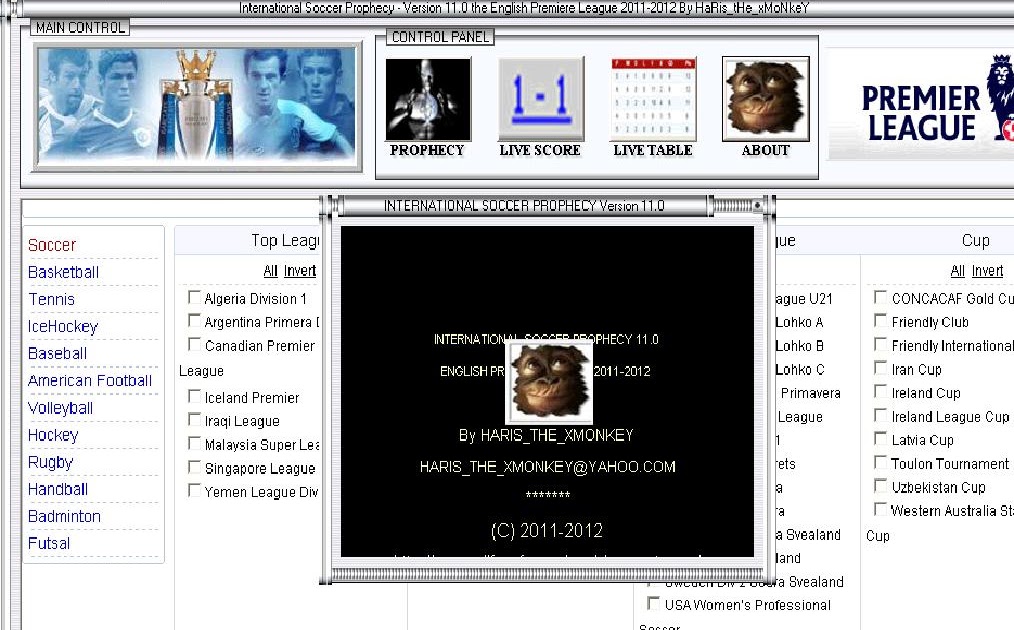Click Invert under the Top League column
This screenshot has height=630, width=1014.
click(299, 271)
